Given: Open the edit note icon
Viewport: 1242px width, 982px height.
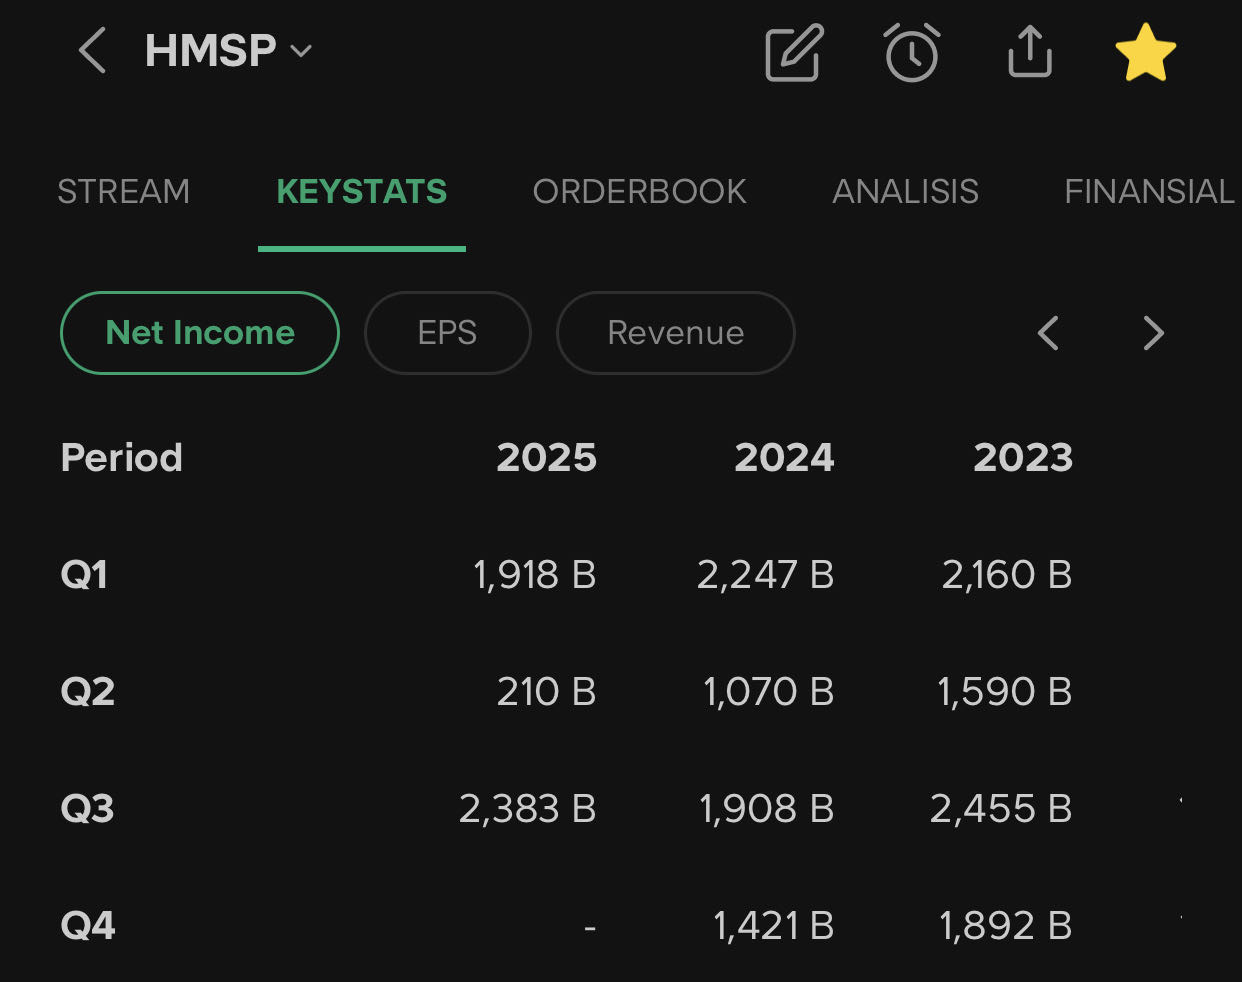Looking at the screenshot, I should (794, 53).
